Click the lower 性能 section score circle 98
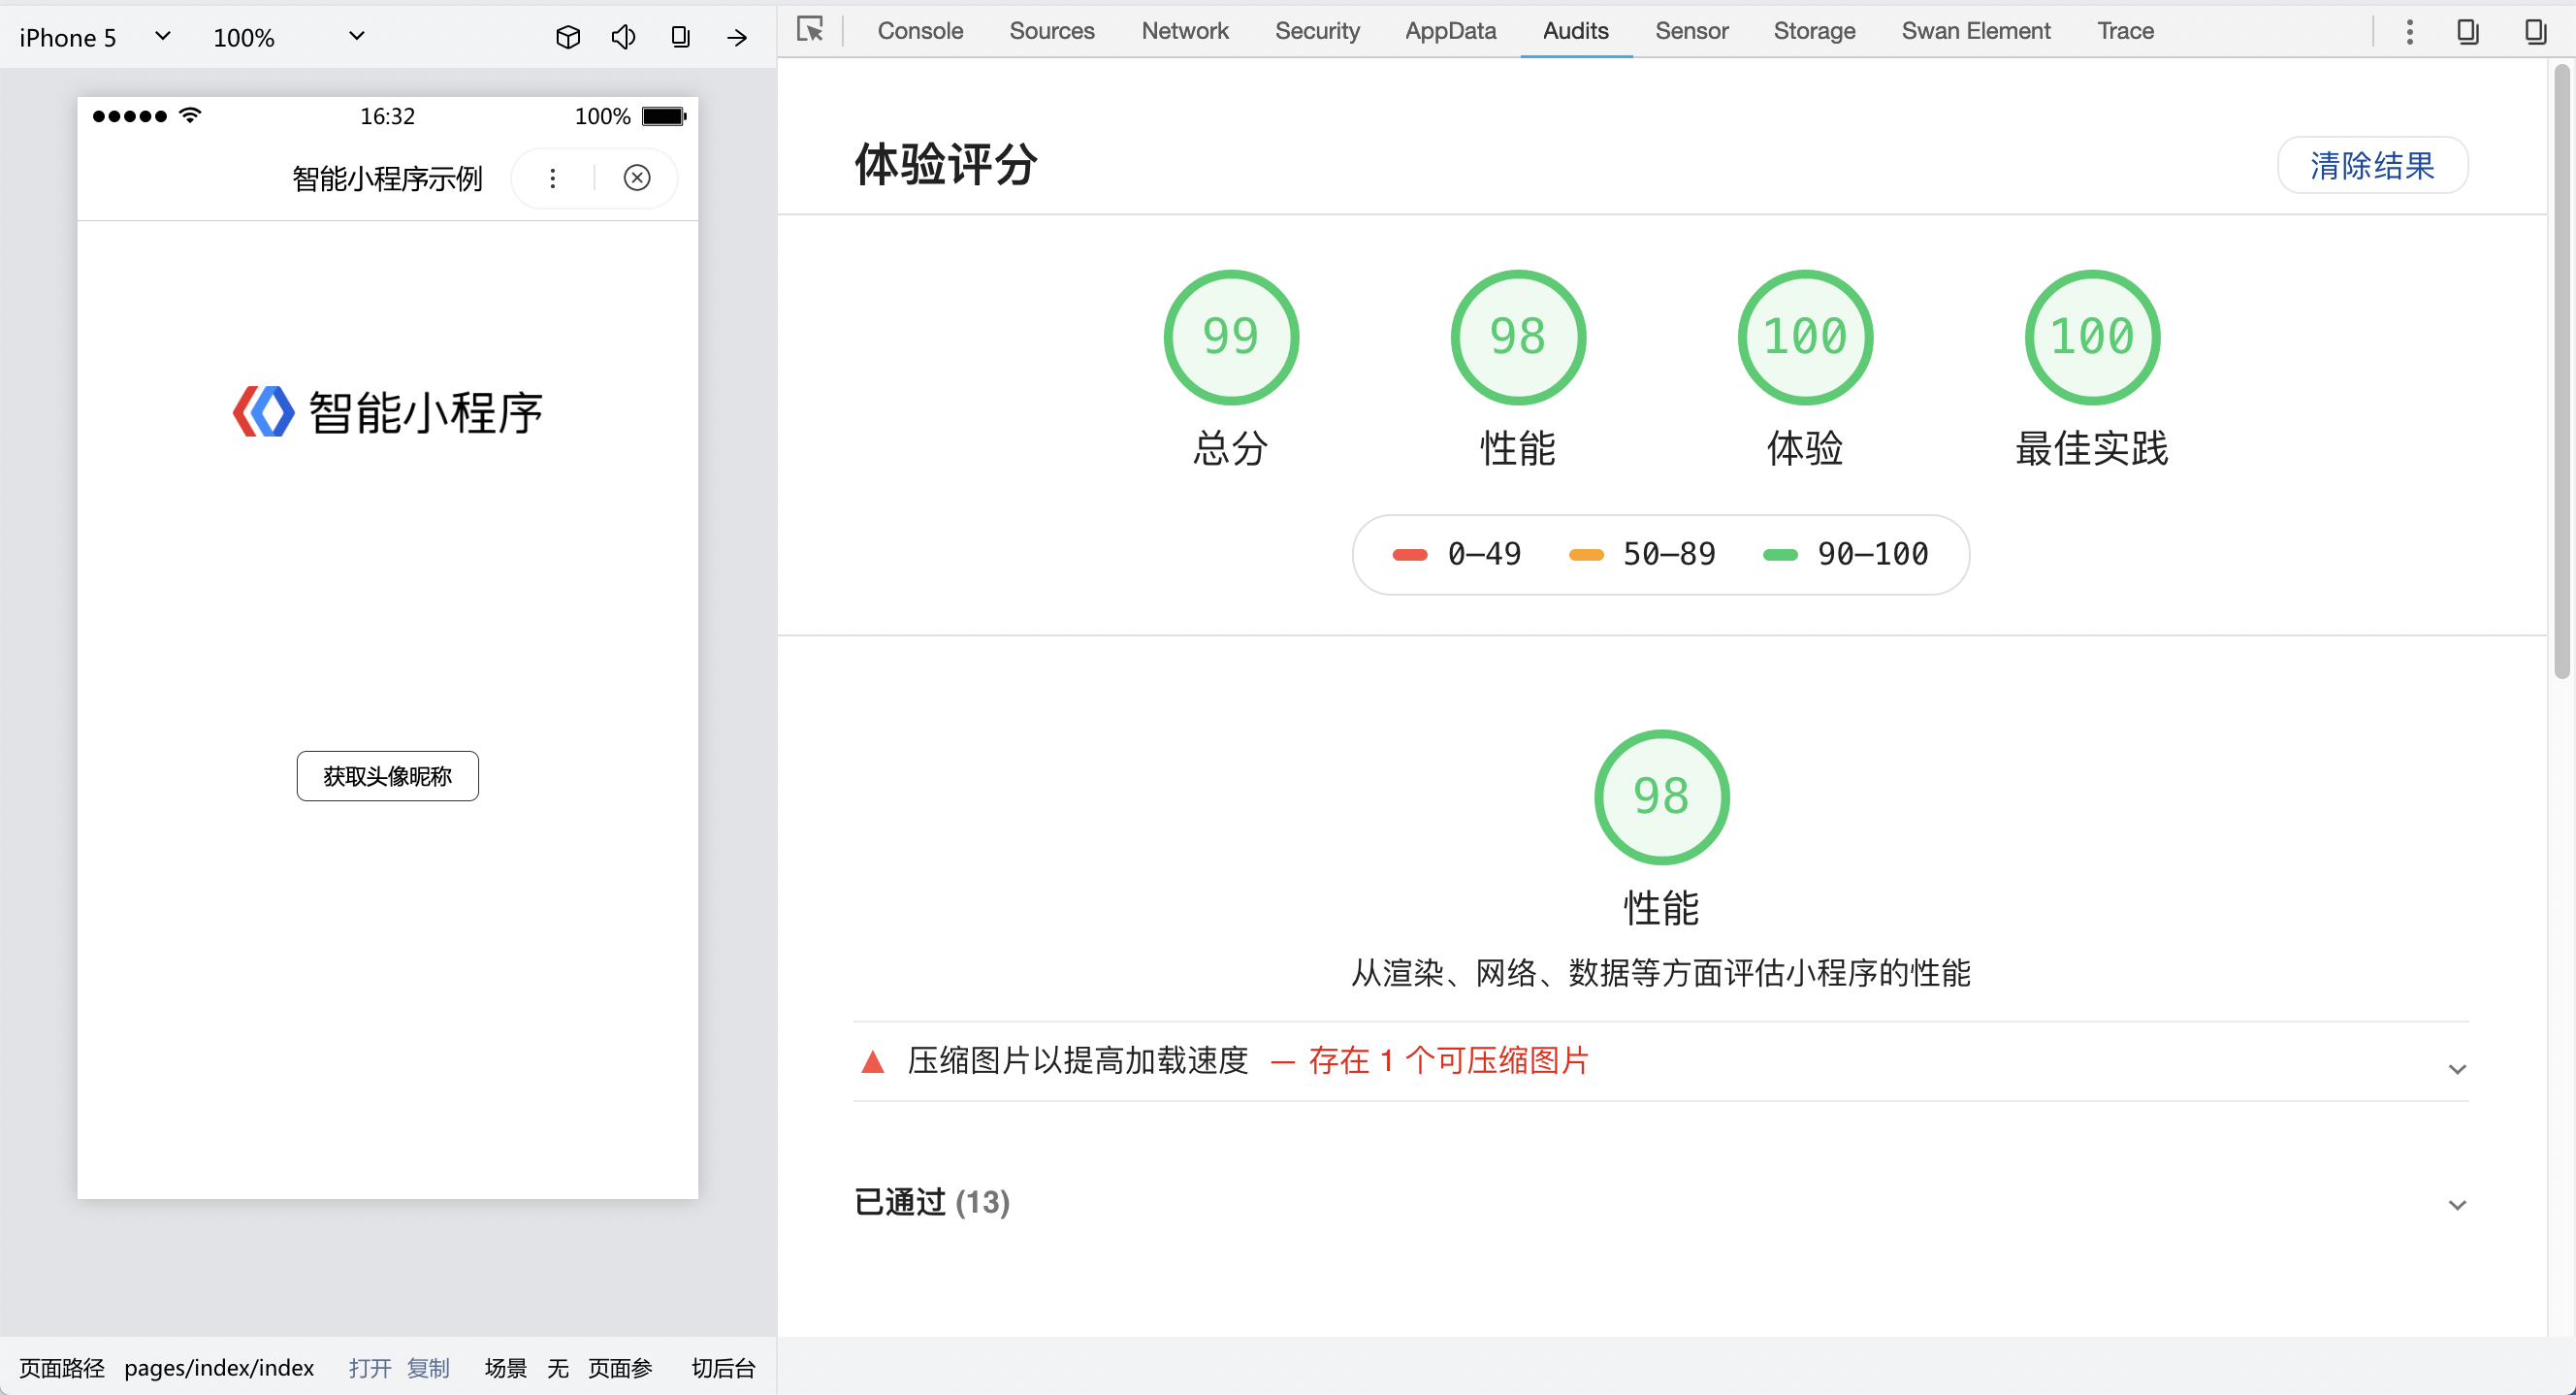This screenshot has height=1395, width=2576. pos(1661,797)
